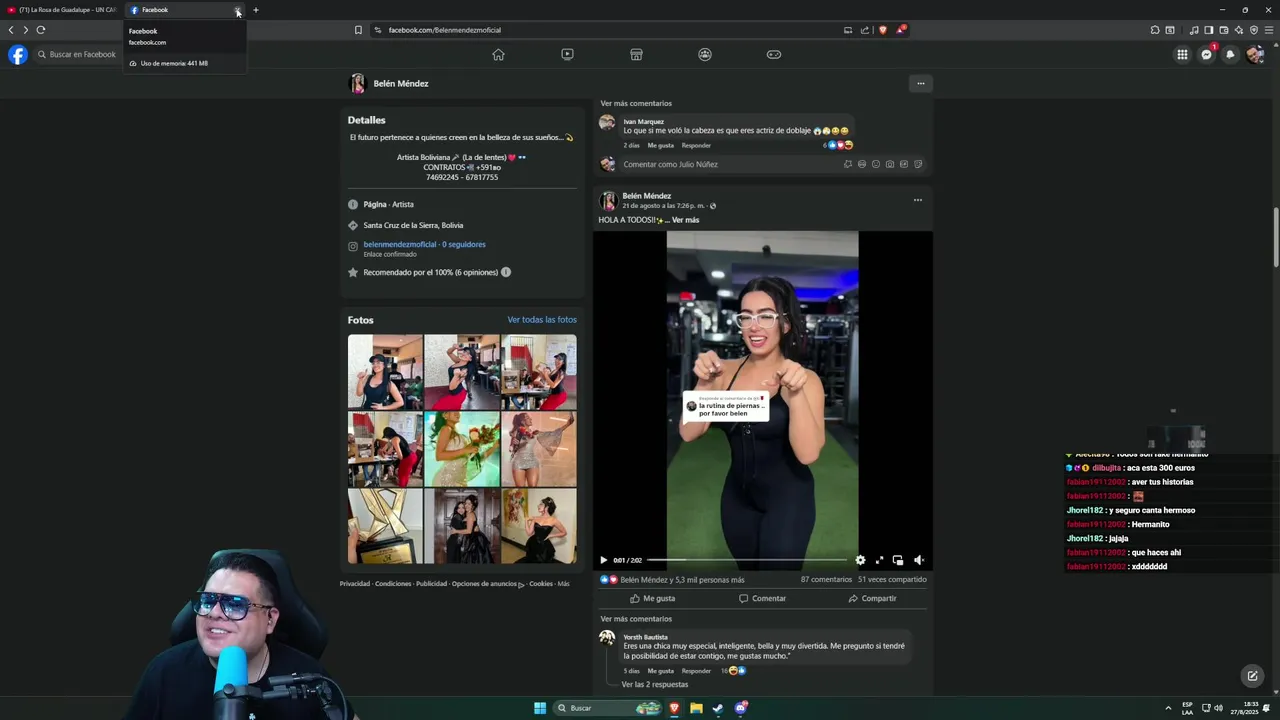This screenshot has width=1280, height=720.
Task: Like Yorsth Bautista's comment
Action: coord(660,671)
